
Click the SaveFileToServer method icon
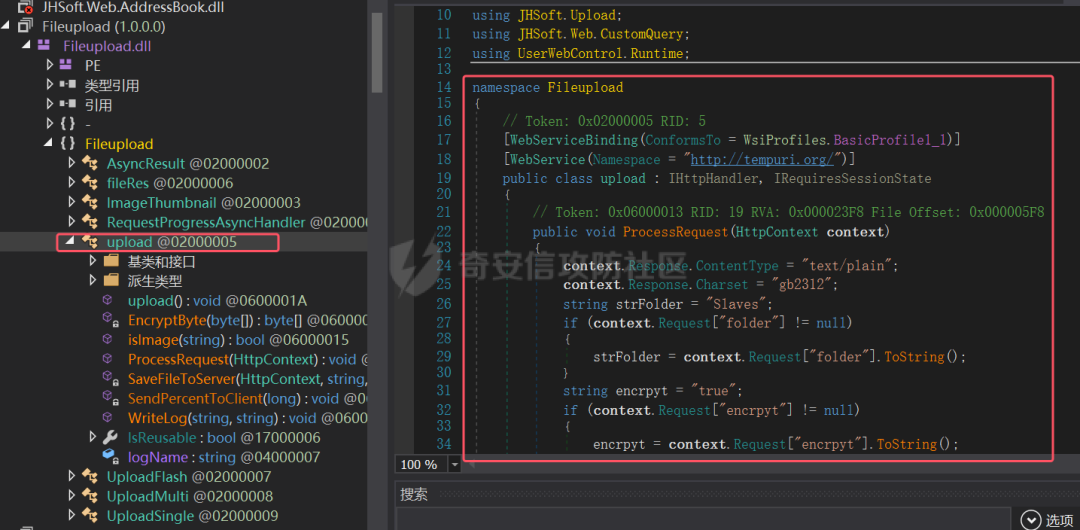pyautogui.click(x=110, y=378)
